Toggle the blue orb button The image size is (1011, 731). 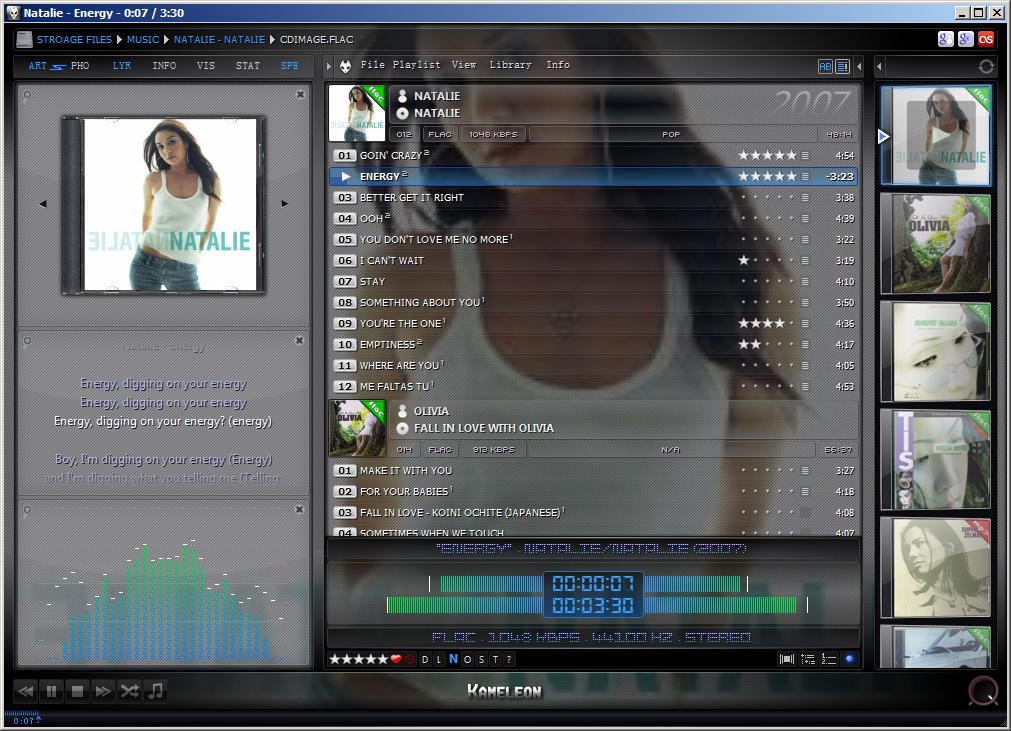click(x=849, y=659)
